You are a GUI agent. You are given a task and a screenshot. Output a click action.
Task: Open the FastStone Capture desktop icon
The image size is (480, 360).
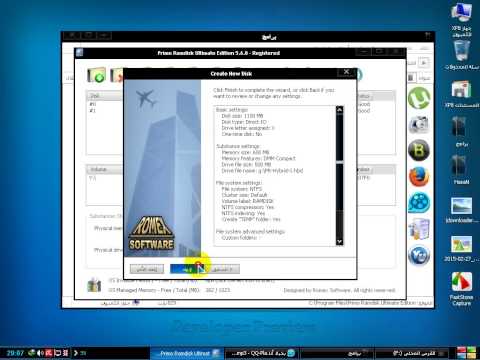click(462, 289)
